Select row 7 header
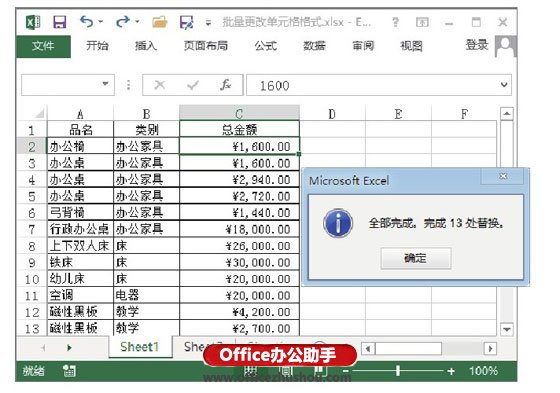The image size is (560, 393). coord(31,229)
